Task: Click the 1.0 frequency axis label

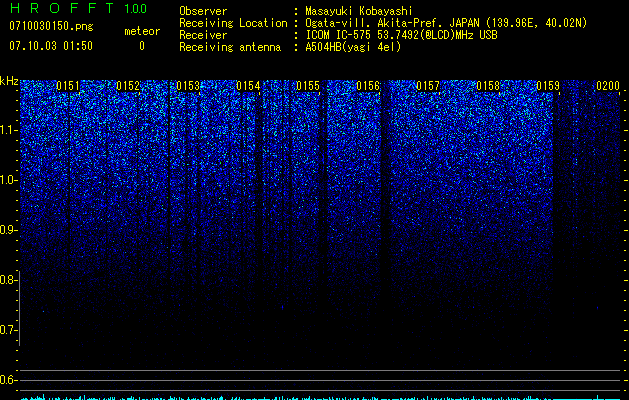Action: [8, 180]
